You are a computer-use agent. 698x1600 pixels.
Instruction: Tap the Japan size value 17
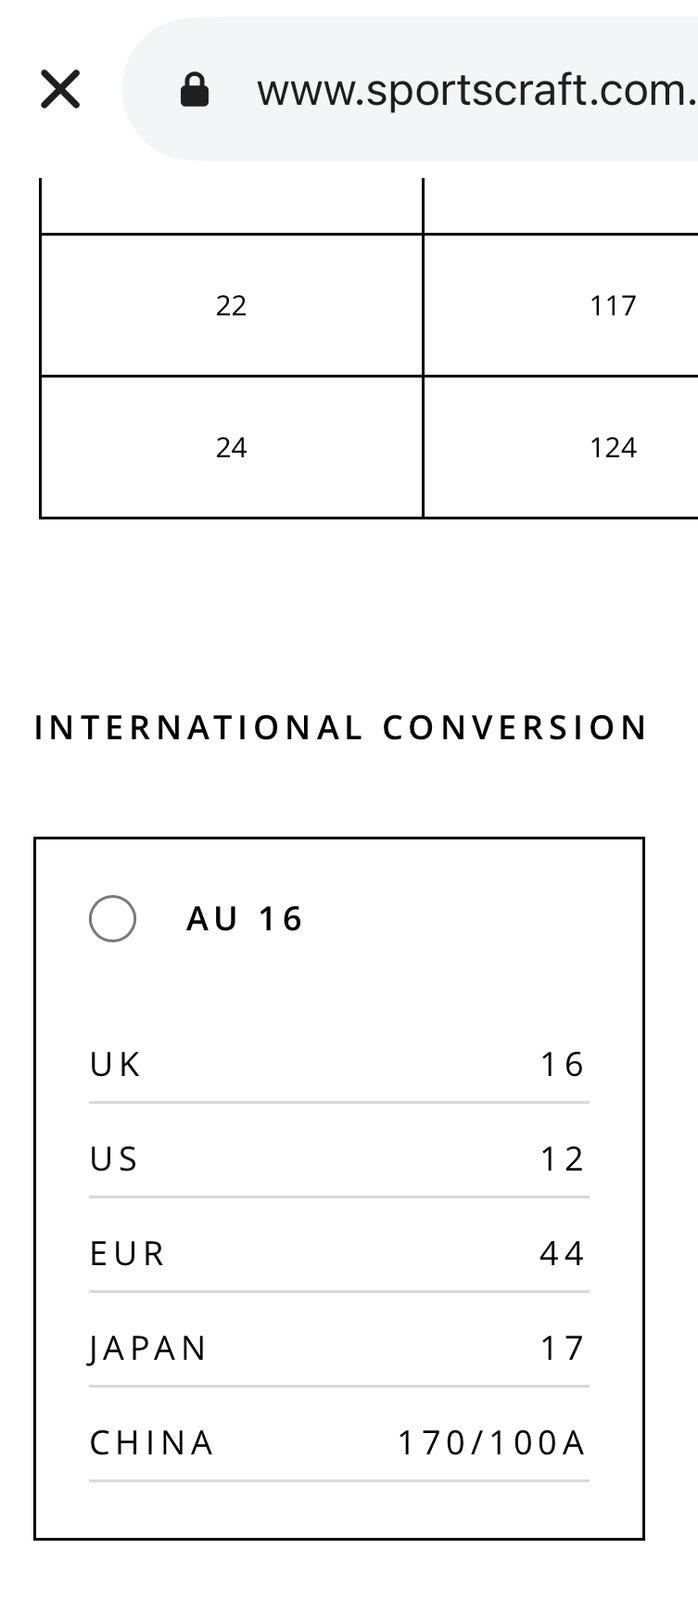562,1348
